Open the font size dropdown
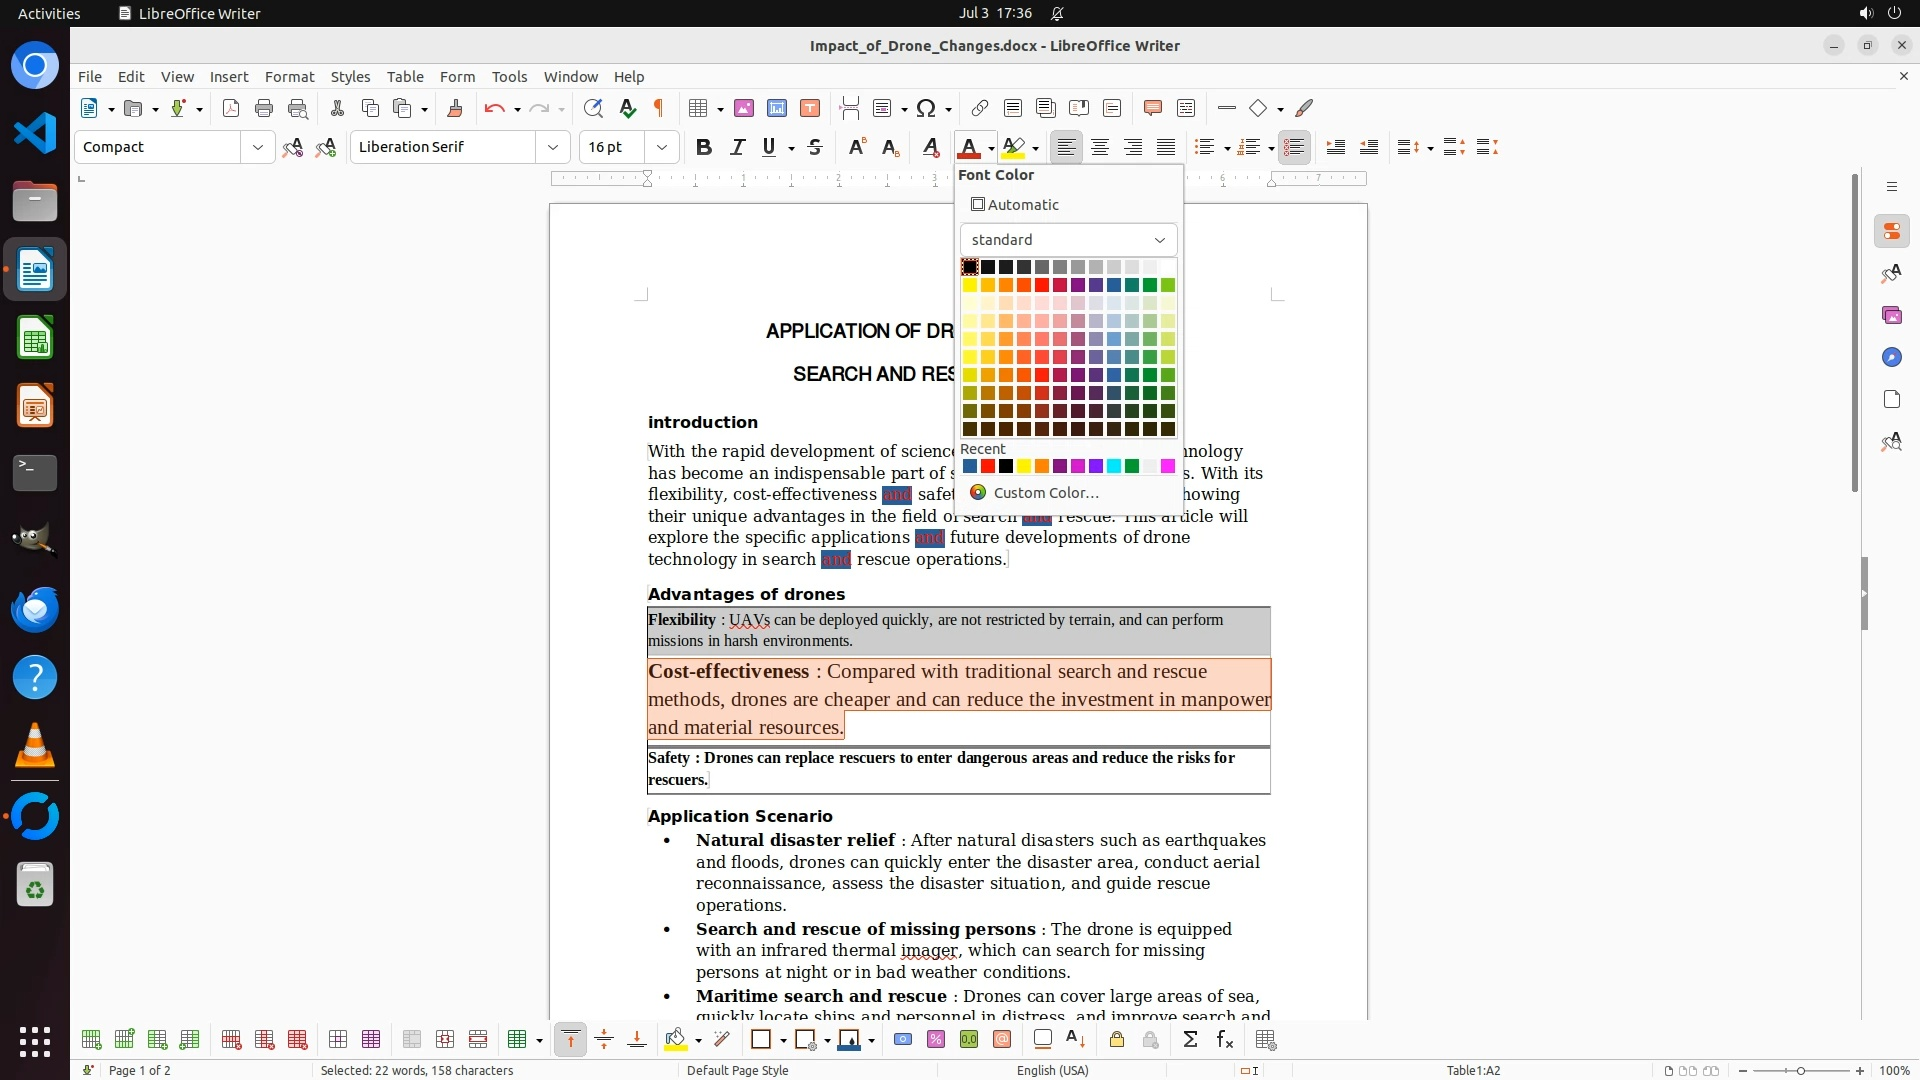 click(661, 147)
